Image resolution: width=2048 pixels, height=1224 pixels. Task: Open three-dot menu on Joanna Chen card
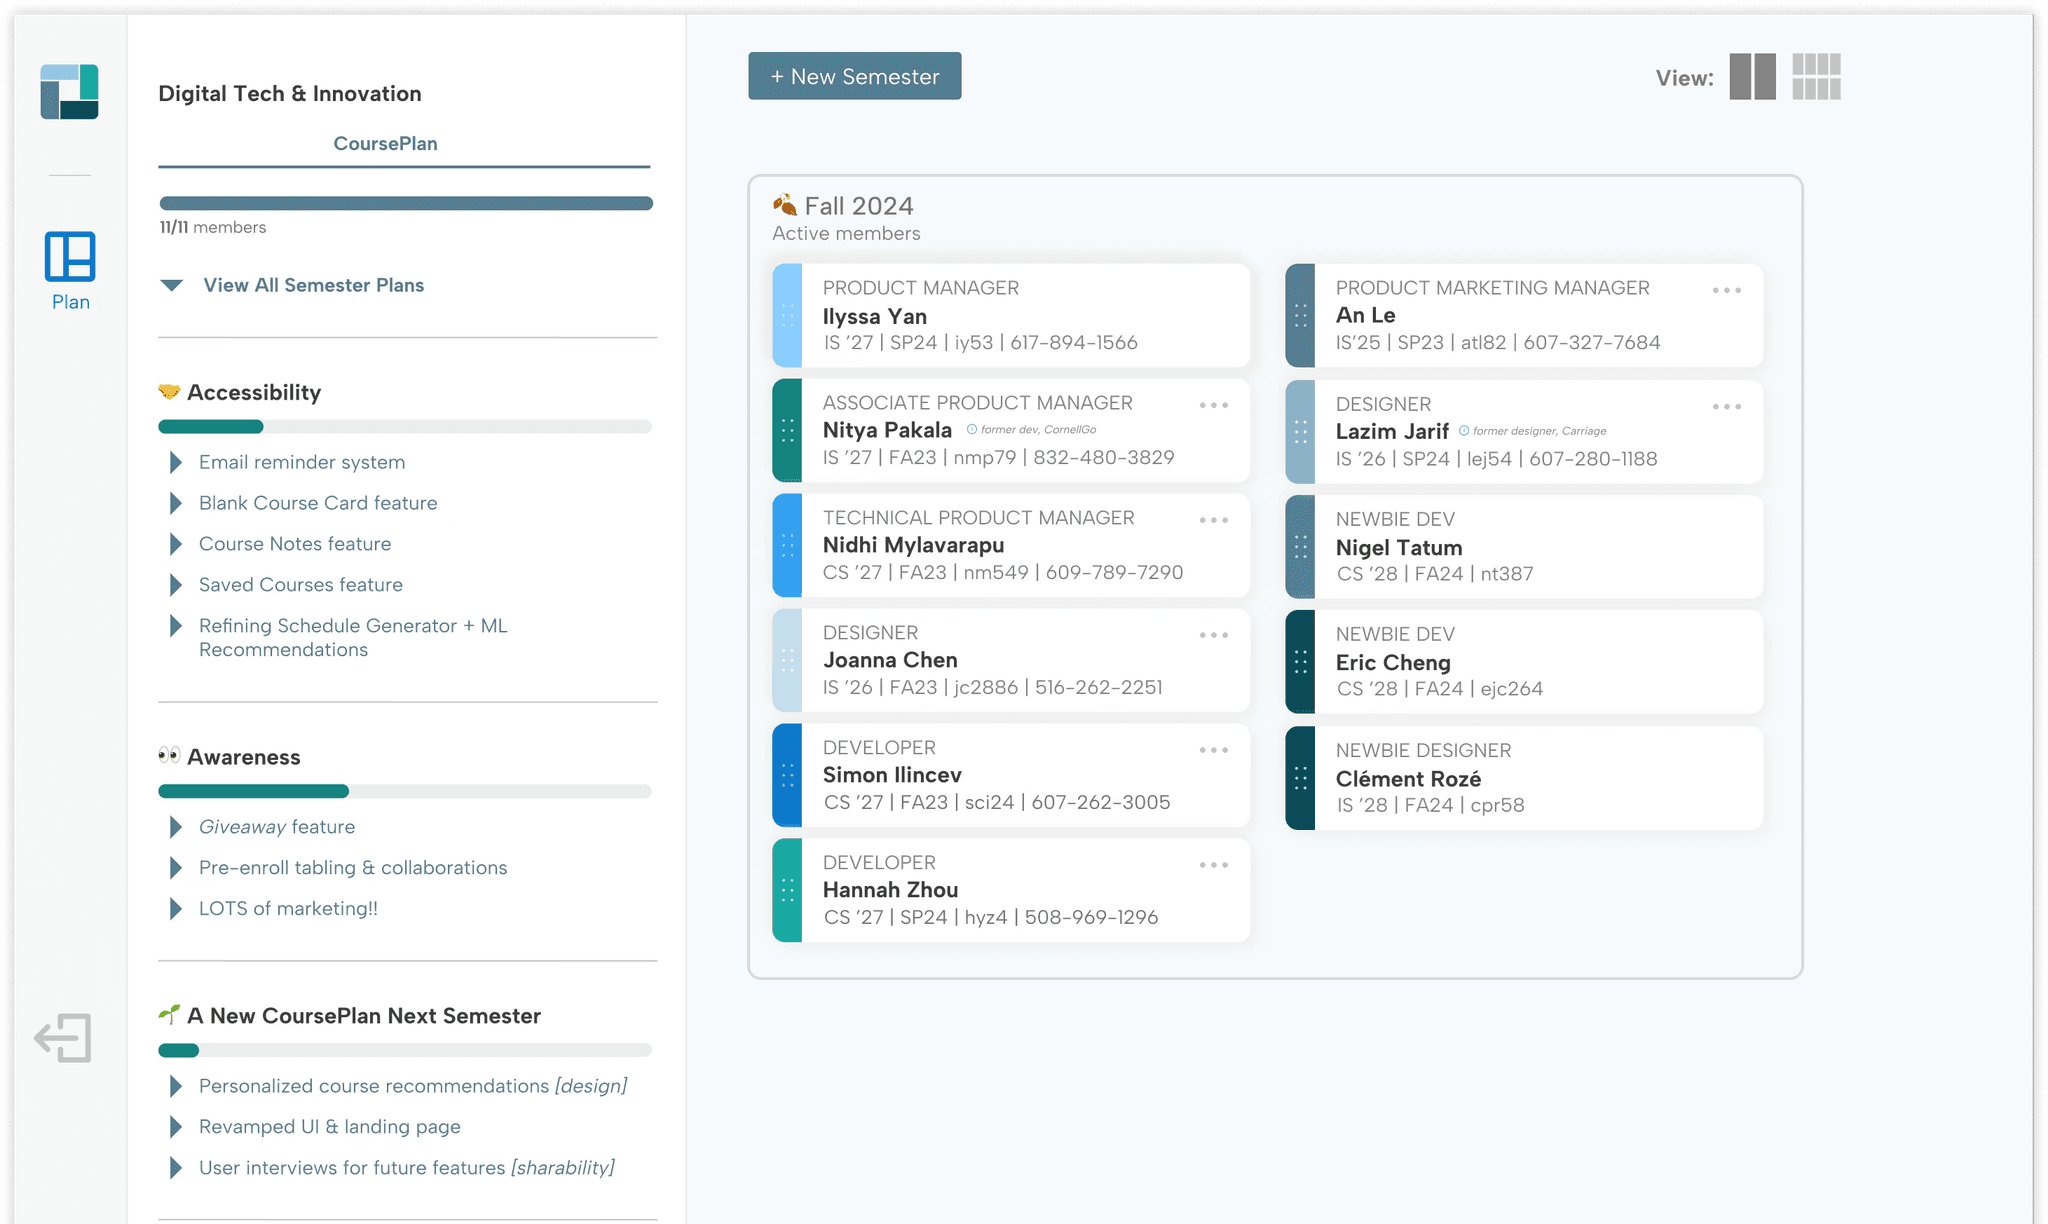pos(1213,636)
